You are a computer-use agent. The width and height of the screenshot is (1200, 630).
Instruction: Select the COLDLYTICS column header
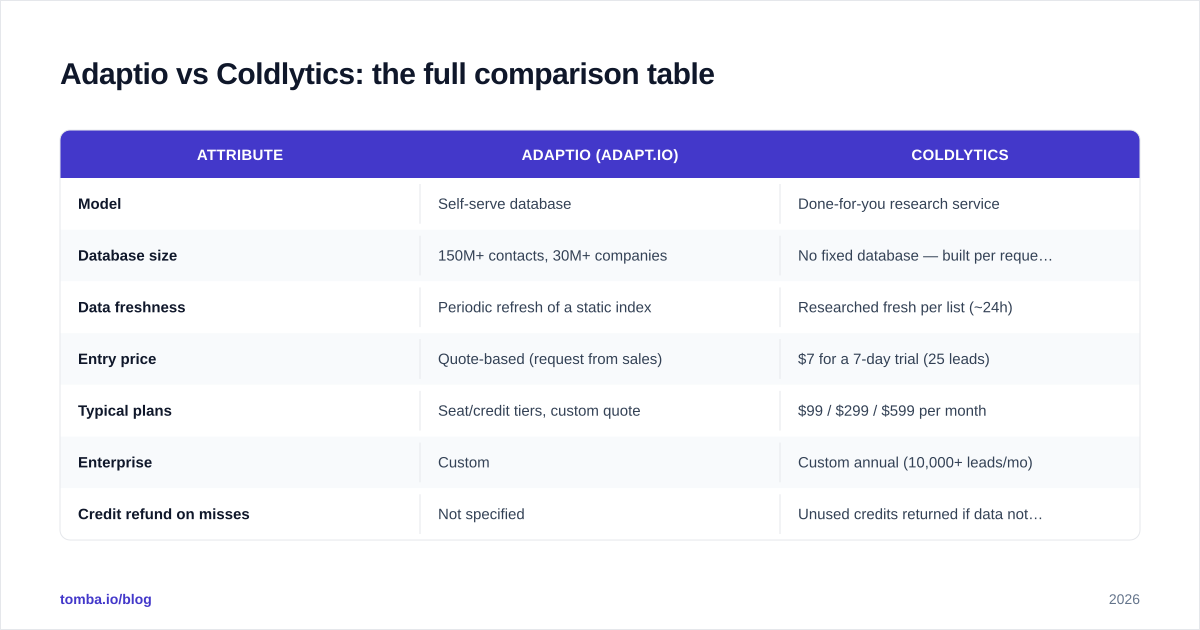(x=960, y=155)
